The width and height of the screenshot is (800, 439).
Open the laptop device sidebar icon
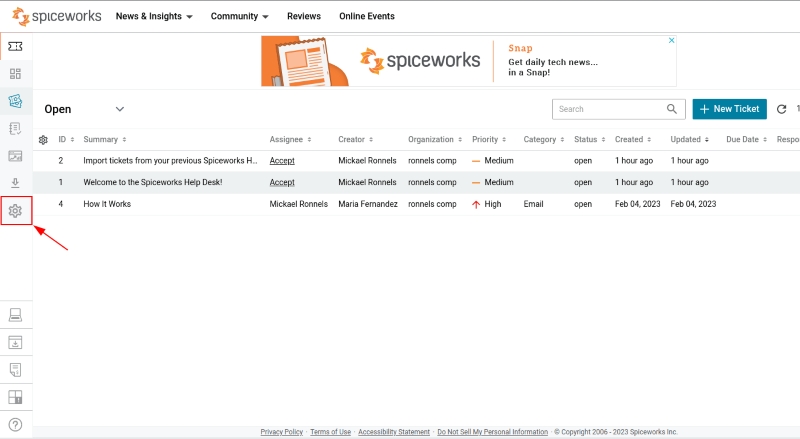(15, 315)
